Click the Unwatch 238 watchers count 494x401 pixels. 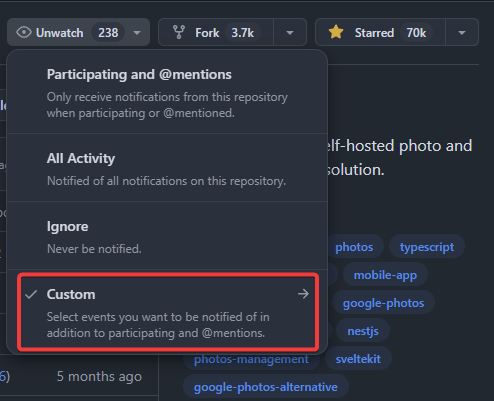pyautogui.click(x=108, y=33)
